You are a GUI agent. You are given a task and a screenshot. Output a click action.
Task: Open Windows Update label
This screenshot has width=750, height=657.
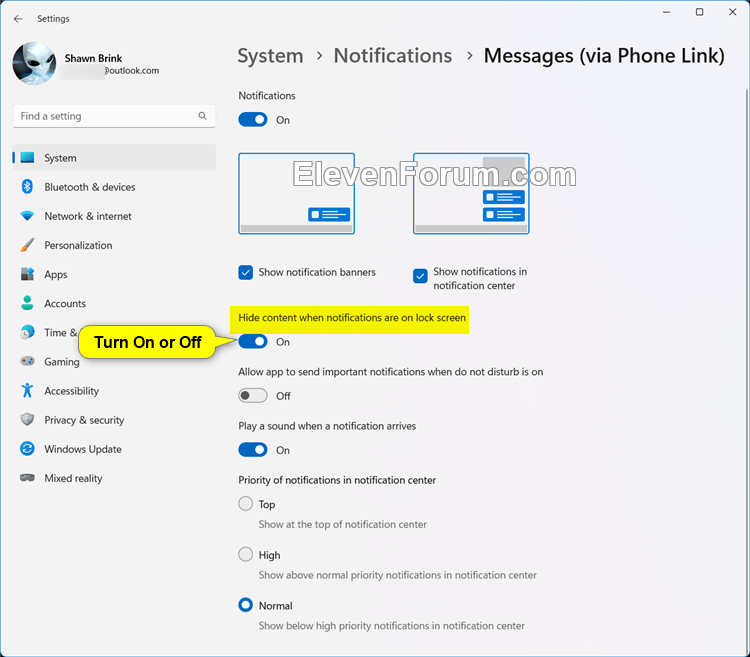point(83,449)
